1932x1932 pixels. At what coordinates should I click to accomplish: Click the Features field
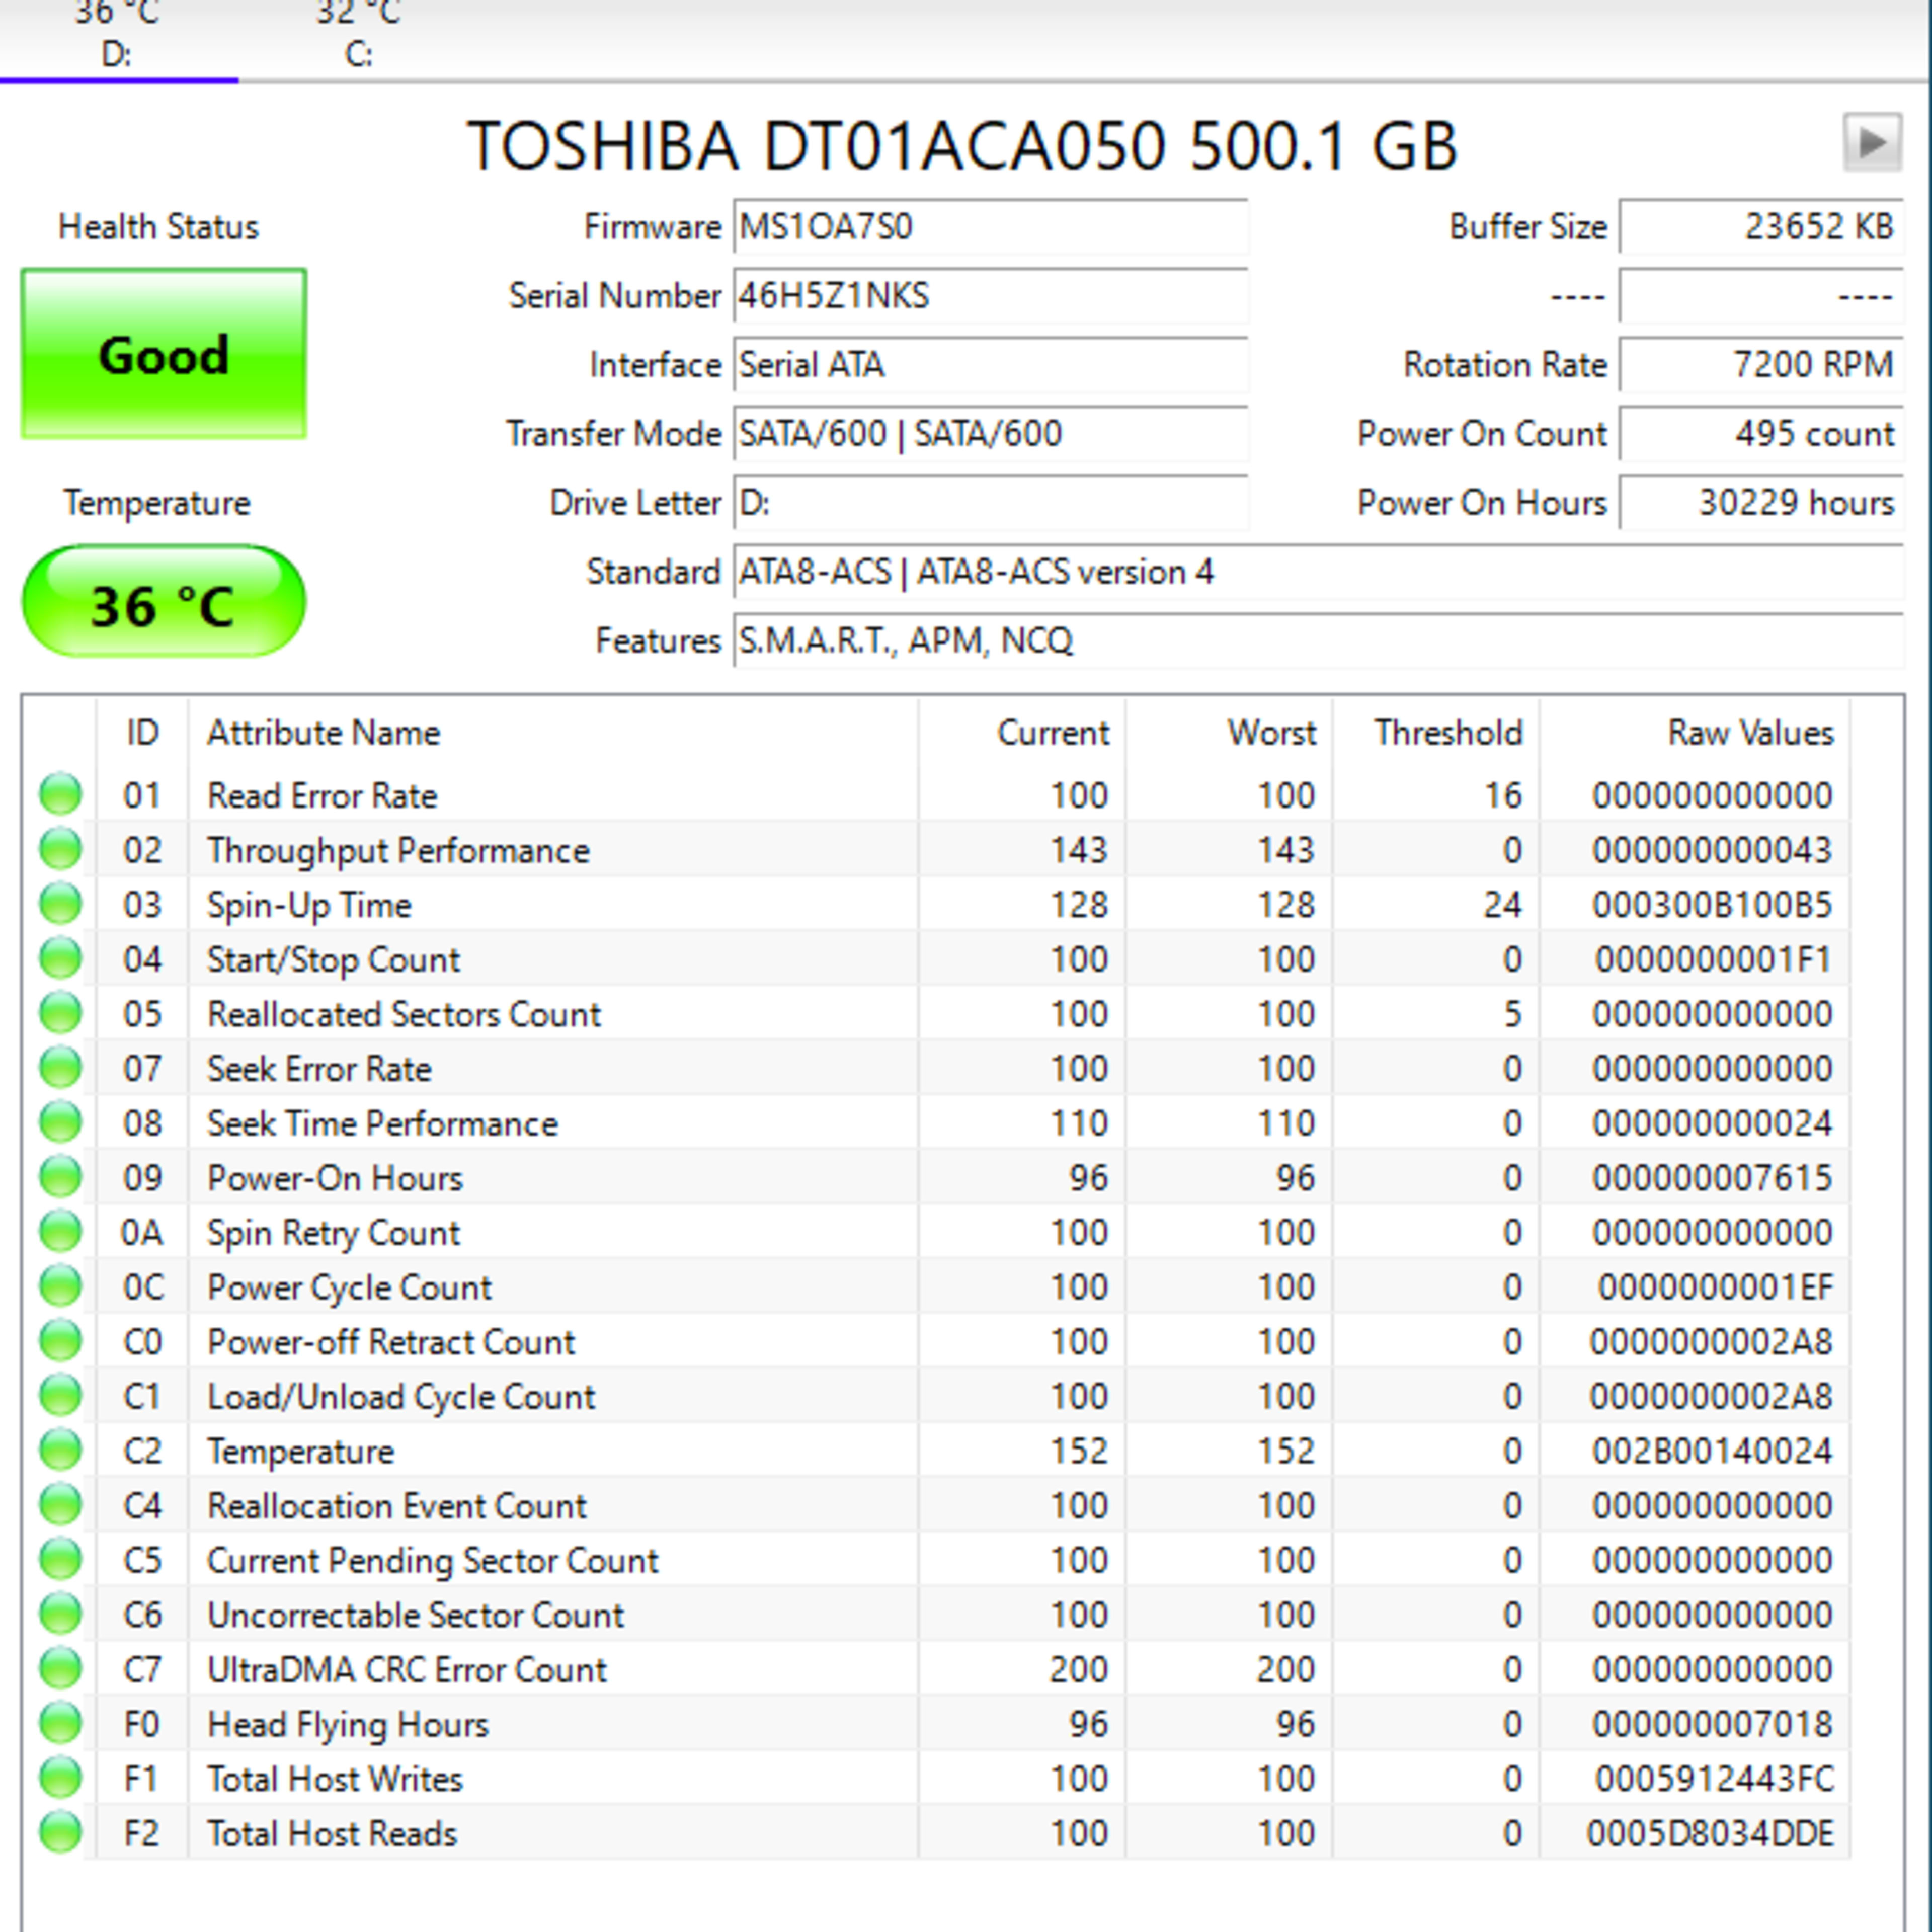(x=1318, y=641)
